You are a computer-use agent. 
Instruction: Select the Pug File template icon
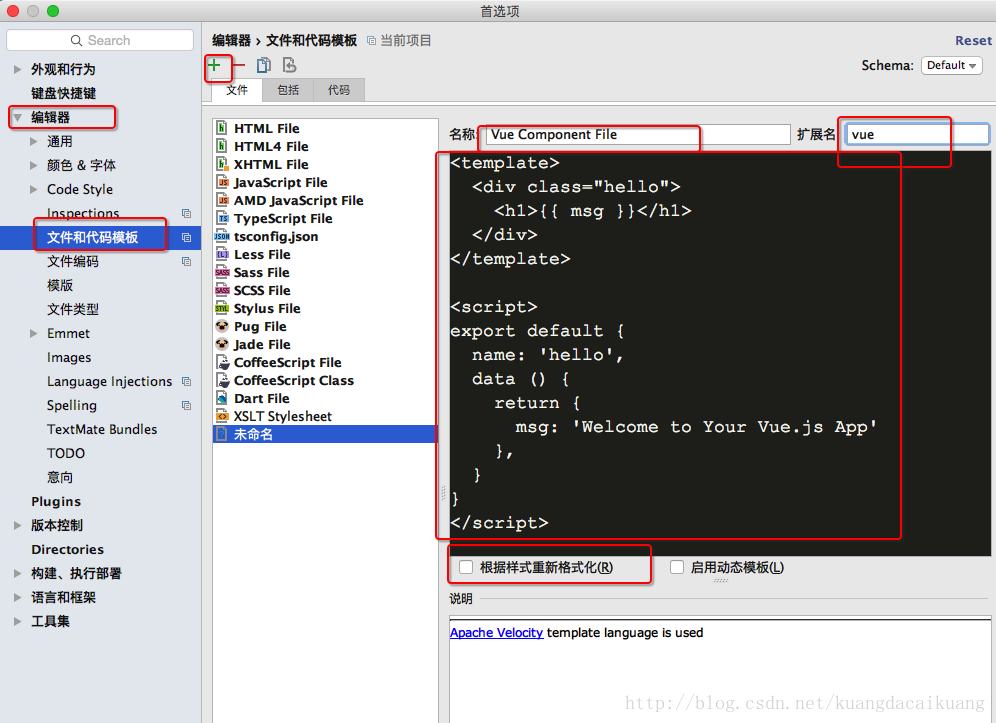click(222, 326)
